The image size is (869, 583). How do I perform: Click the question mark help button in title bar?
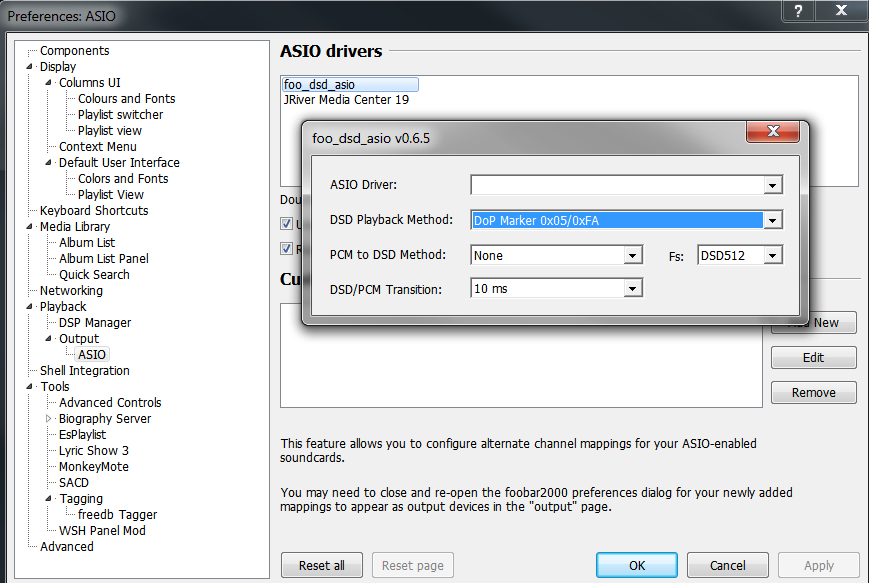[798, 11]
